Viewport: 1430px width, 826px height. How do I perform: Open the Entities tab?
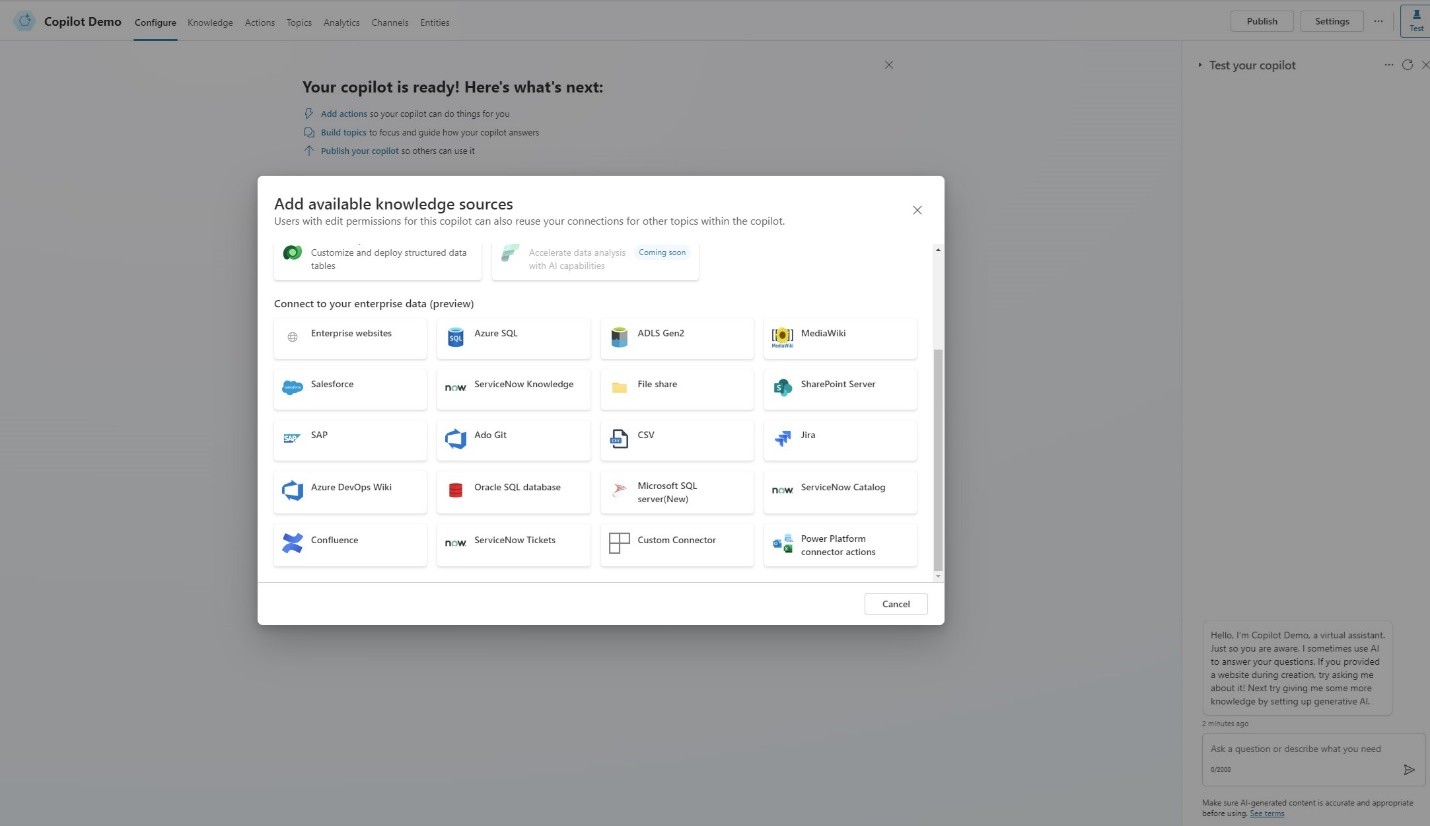pos(435,22)
